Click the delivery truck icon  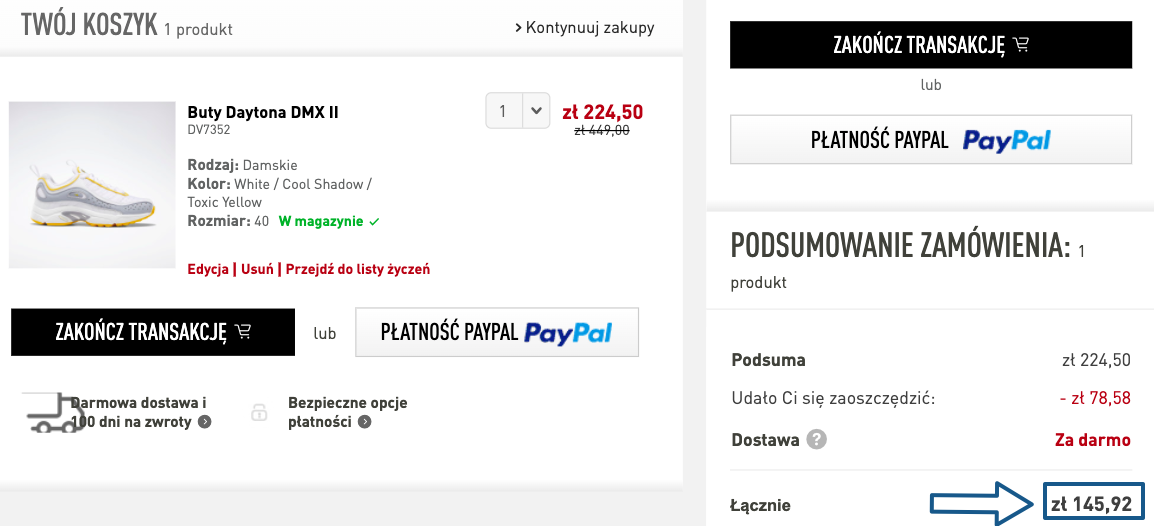[x=55, y=412]
